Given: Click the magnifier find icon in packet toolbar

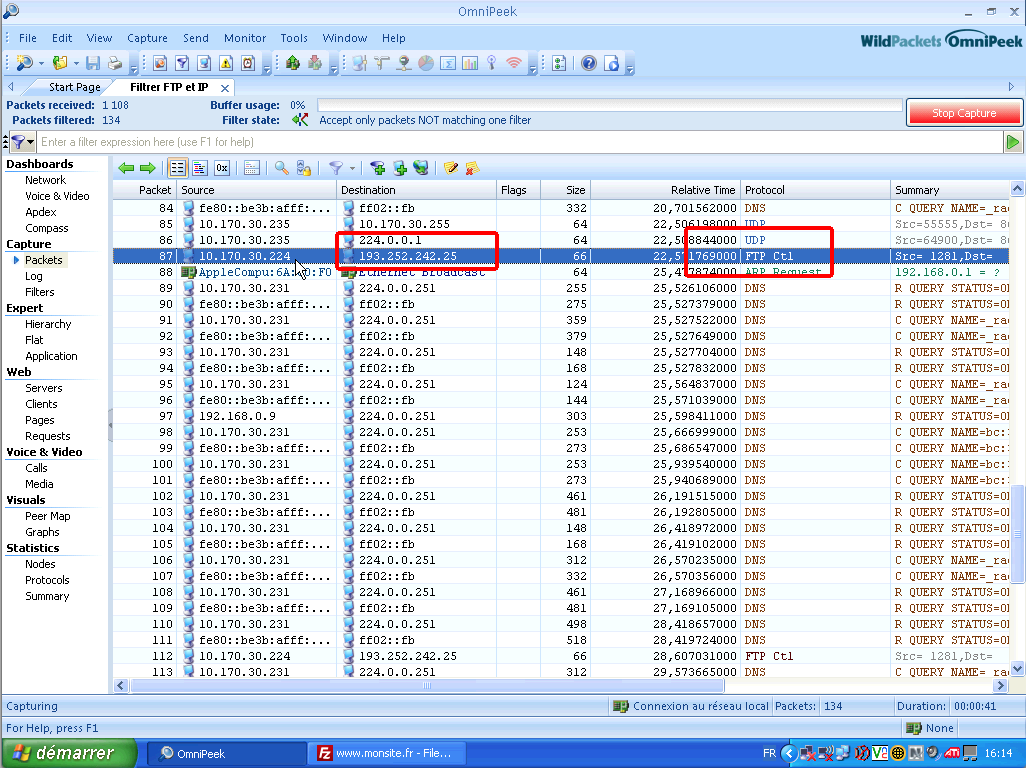Looking at the screenshot, I should 281,168.
